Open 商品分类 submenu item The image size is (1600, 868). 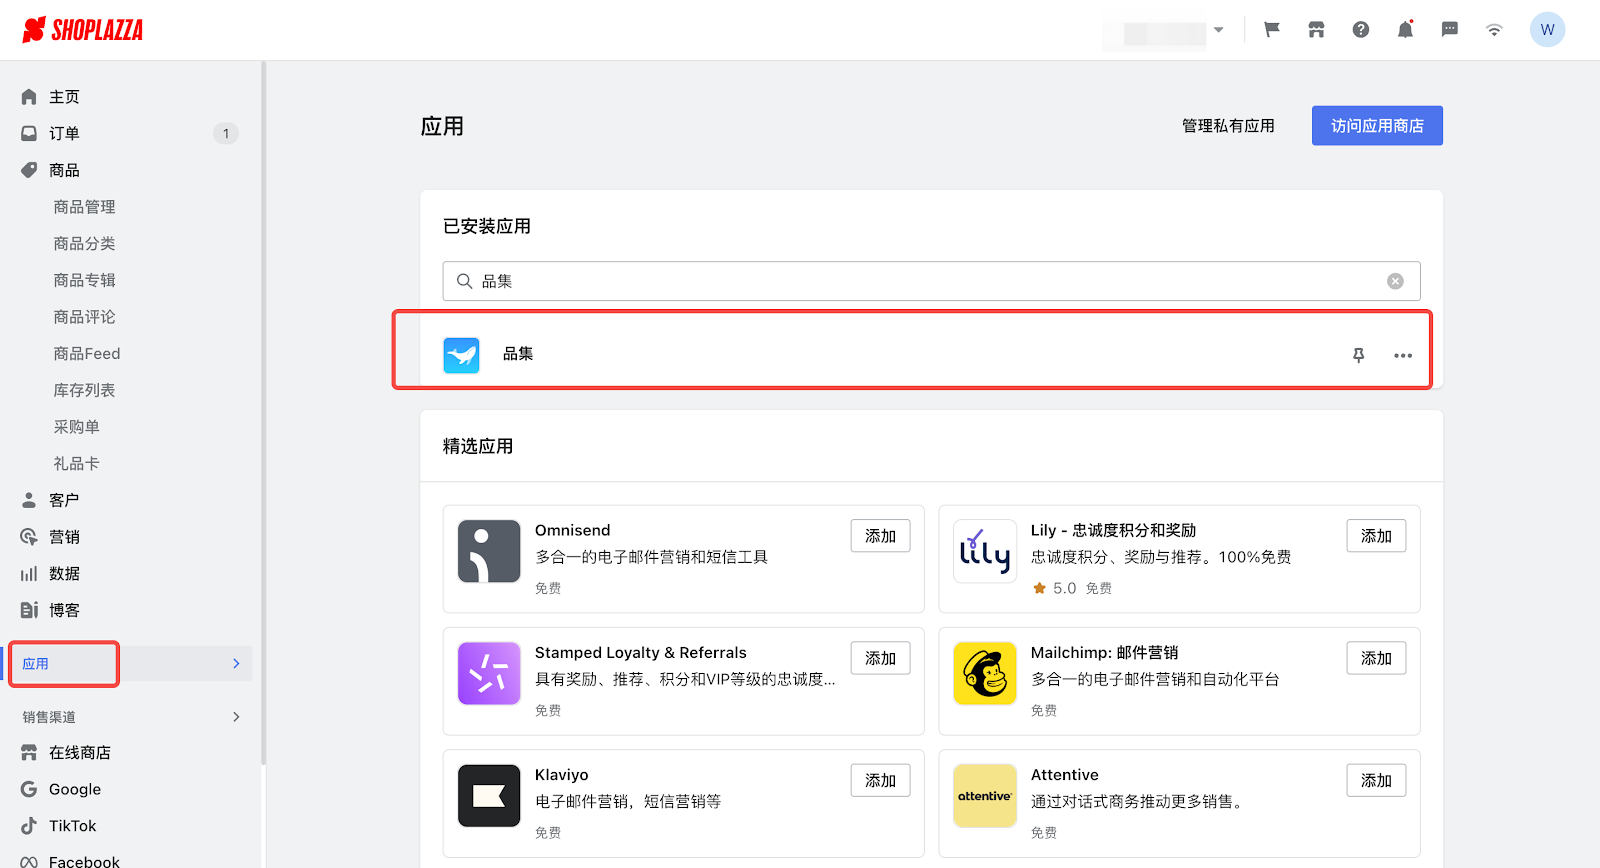[84, 244]
